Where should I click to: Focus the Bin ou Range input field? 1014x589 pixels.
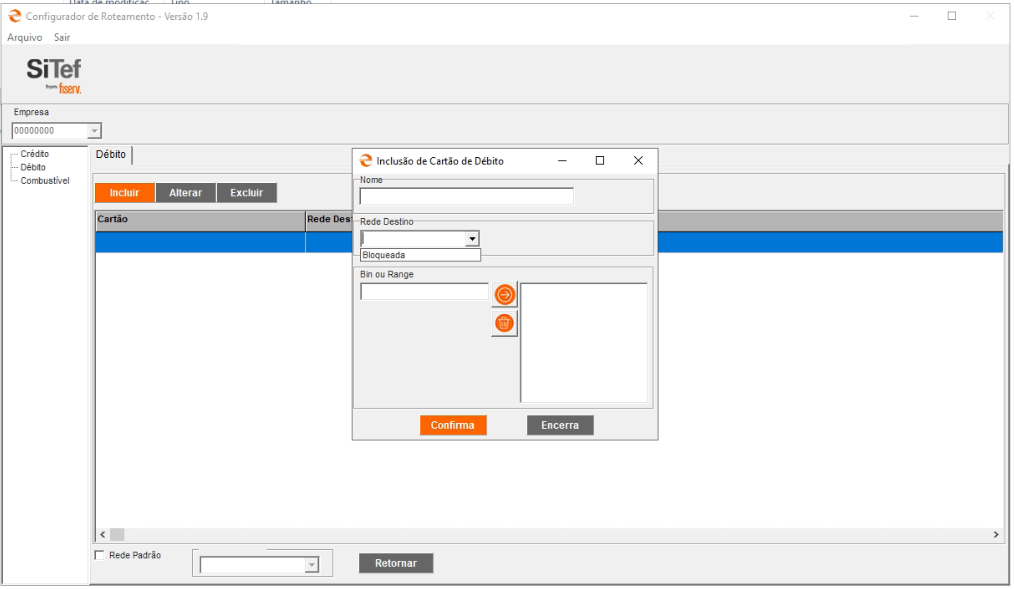pos(424,292)
